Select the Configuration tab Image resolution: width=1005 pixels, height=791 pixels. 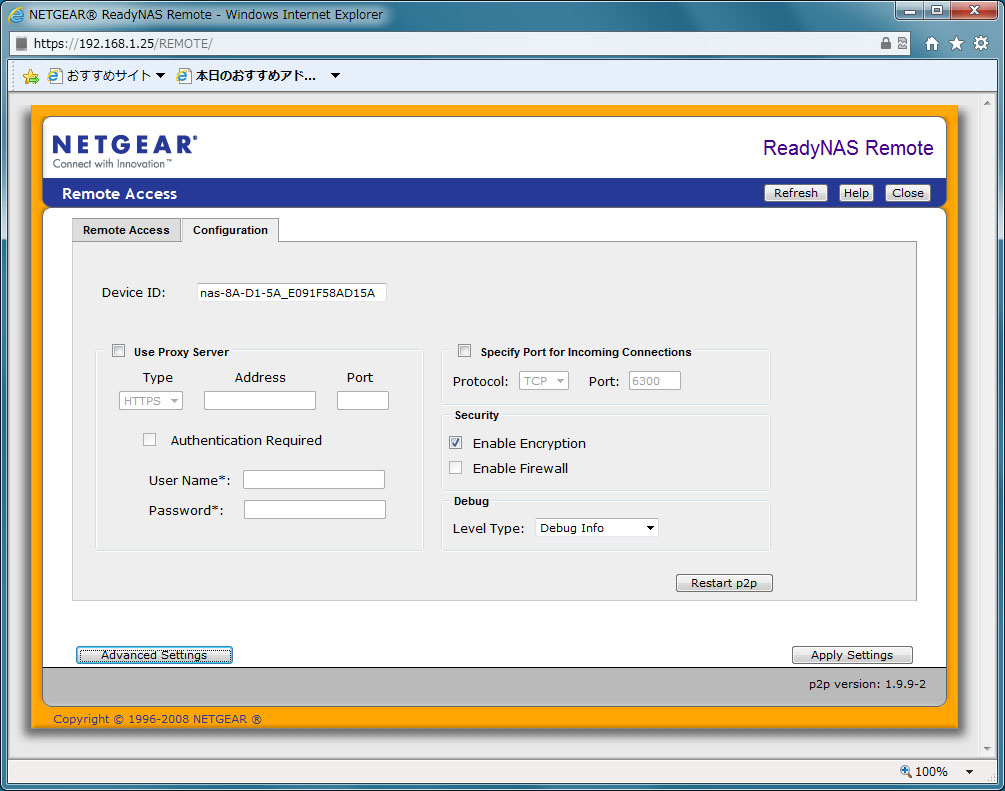[x=230, y=230]
